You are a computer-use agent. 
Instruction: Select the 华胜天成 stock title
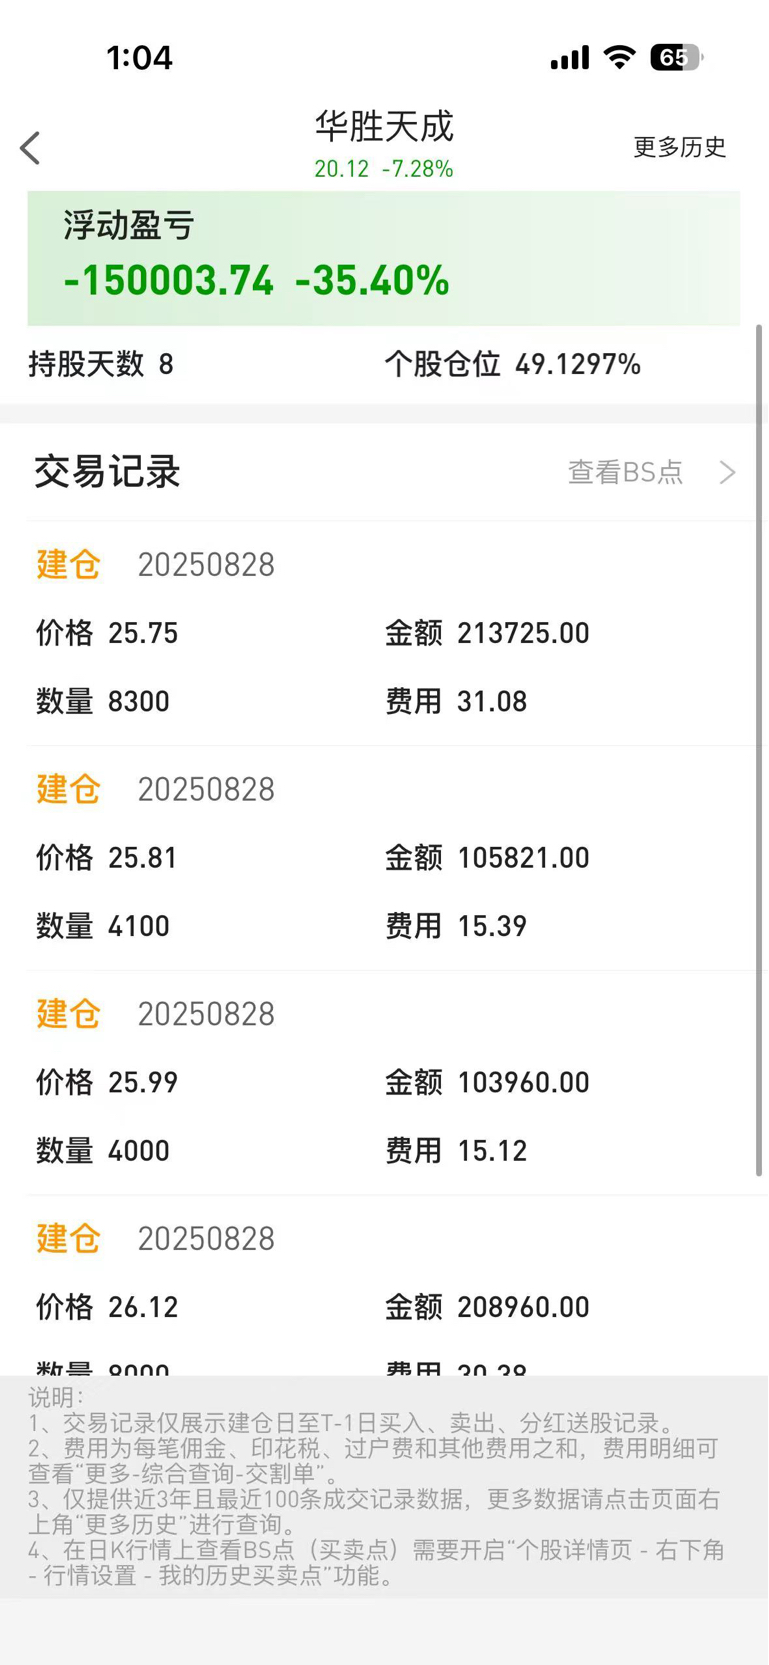click(384, 126)
